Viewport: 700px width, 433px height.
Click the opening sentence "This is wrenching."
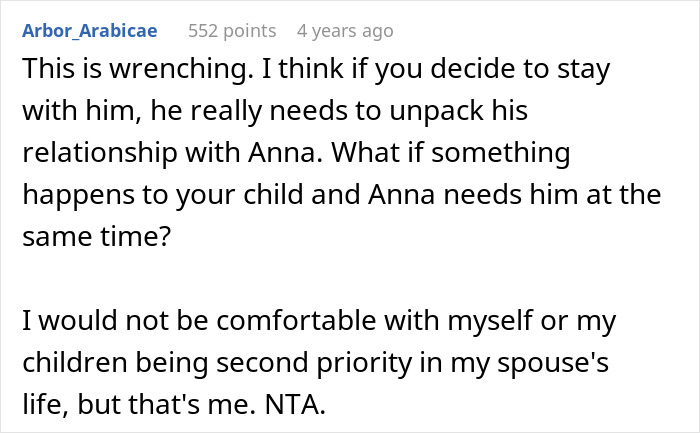(115, 73)
